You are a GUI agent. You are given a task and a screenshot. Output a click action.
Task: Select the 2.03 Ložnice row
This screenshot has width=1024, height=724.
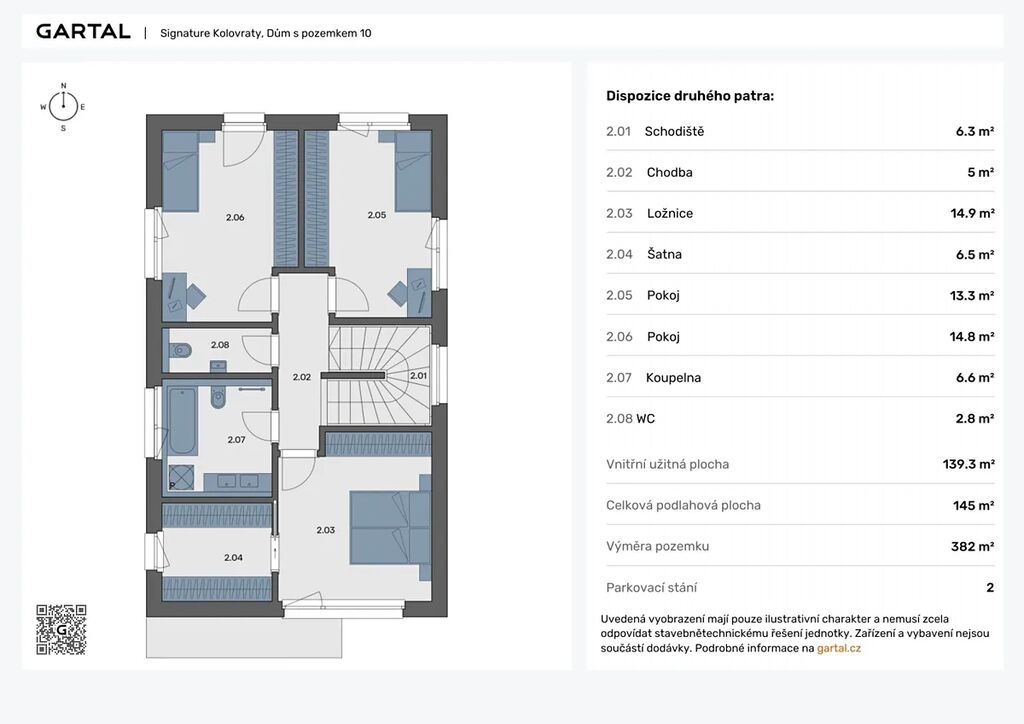[799, 213]
